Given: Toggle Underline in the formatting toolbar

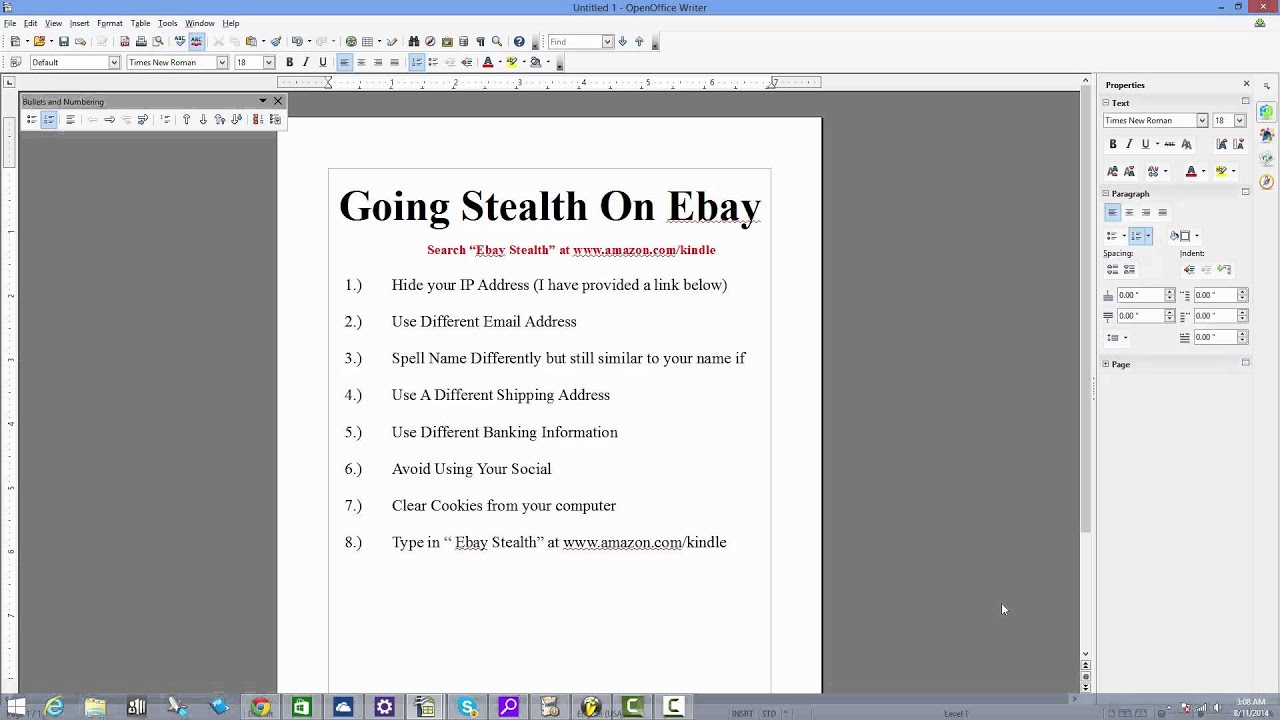Looking at the screenshot, I should click(x=323, y=63).
